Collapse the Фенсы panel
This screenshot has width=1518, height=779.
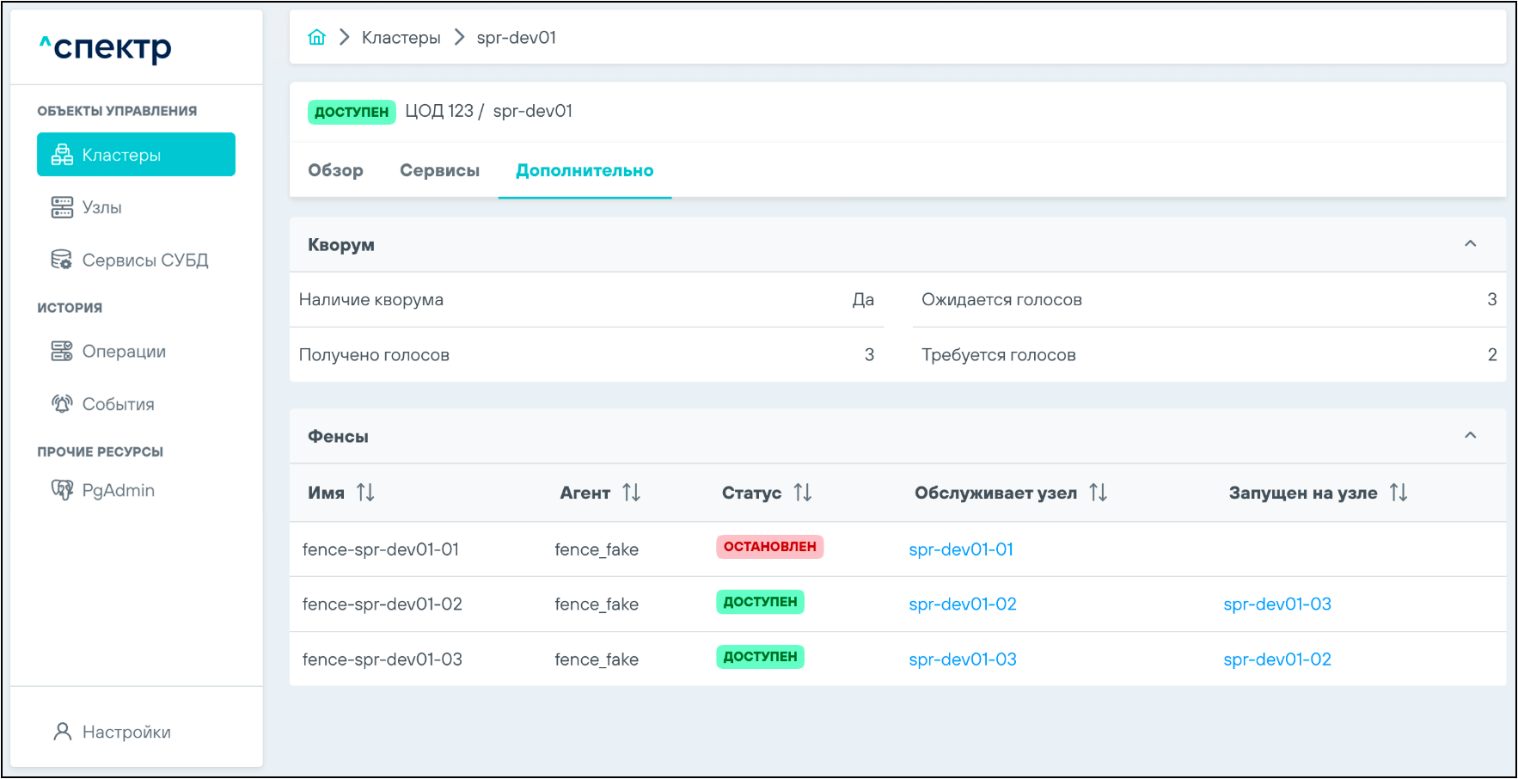(x=1470, y=435)
